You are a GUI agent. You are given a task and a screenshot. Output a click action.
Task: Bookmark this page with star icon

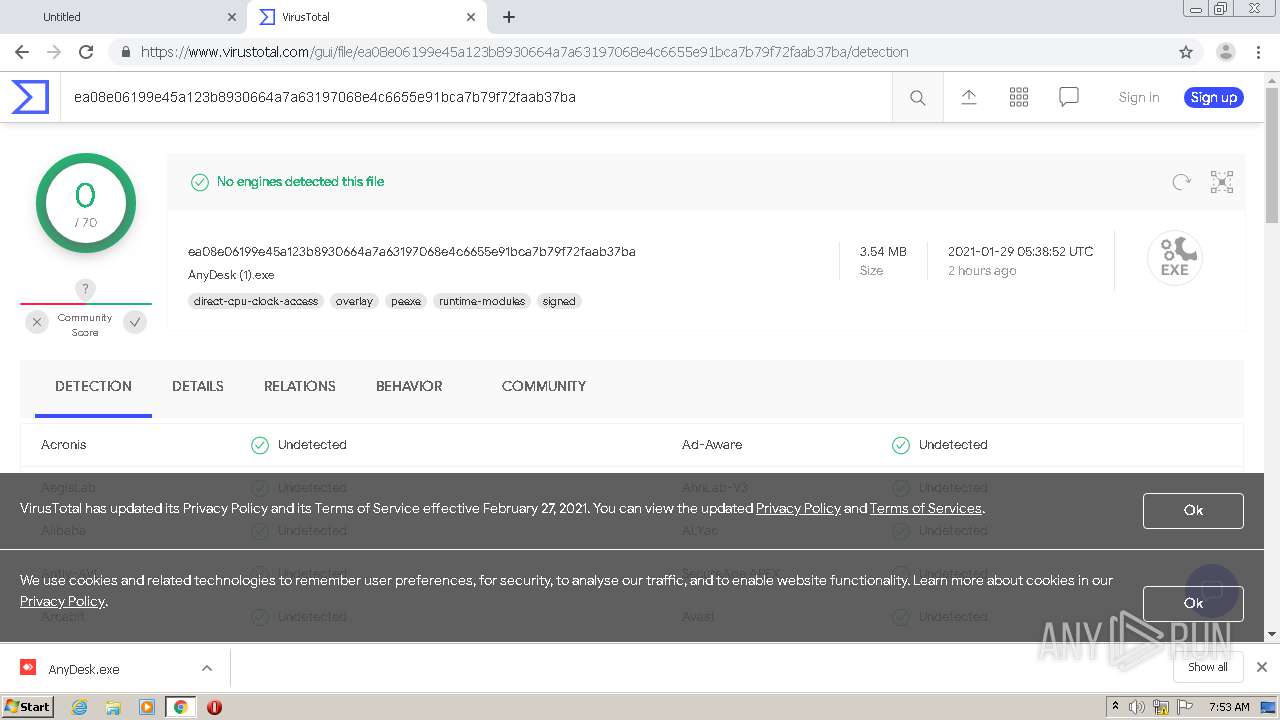(x=1186, y=52)
